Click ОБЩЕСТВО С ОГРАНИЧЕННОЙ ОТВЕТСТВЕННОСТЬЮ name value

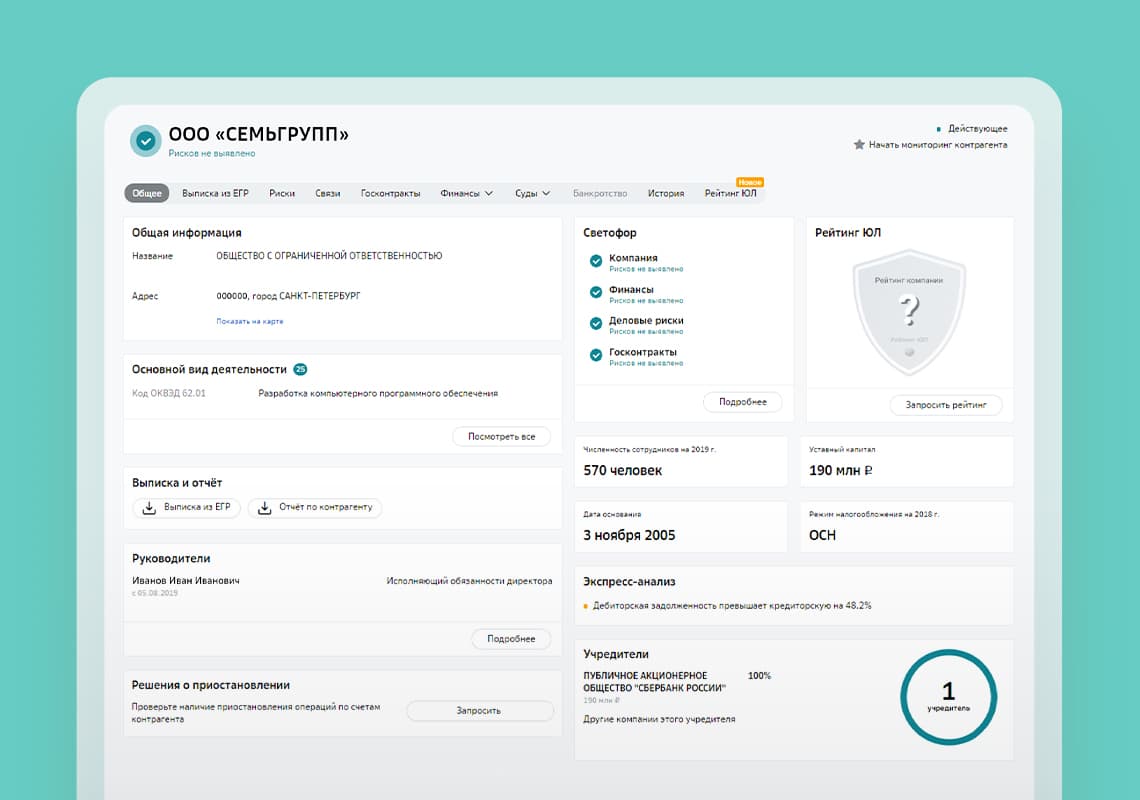(x=329, y=256)
